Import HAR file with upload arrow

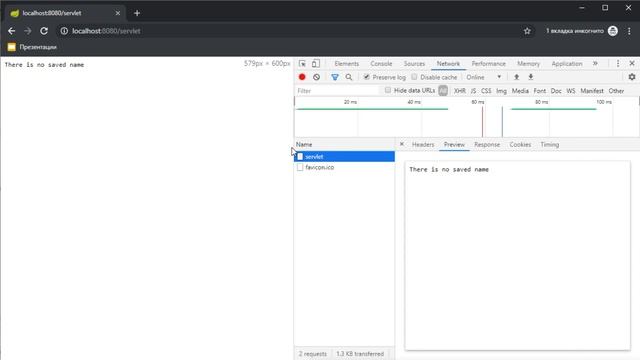click(516, 77)
